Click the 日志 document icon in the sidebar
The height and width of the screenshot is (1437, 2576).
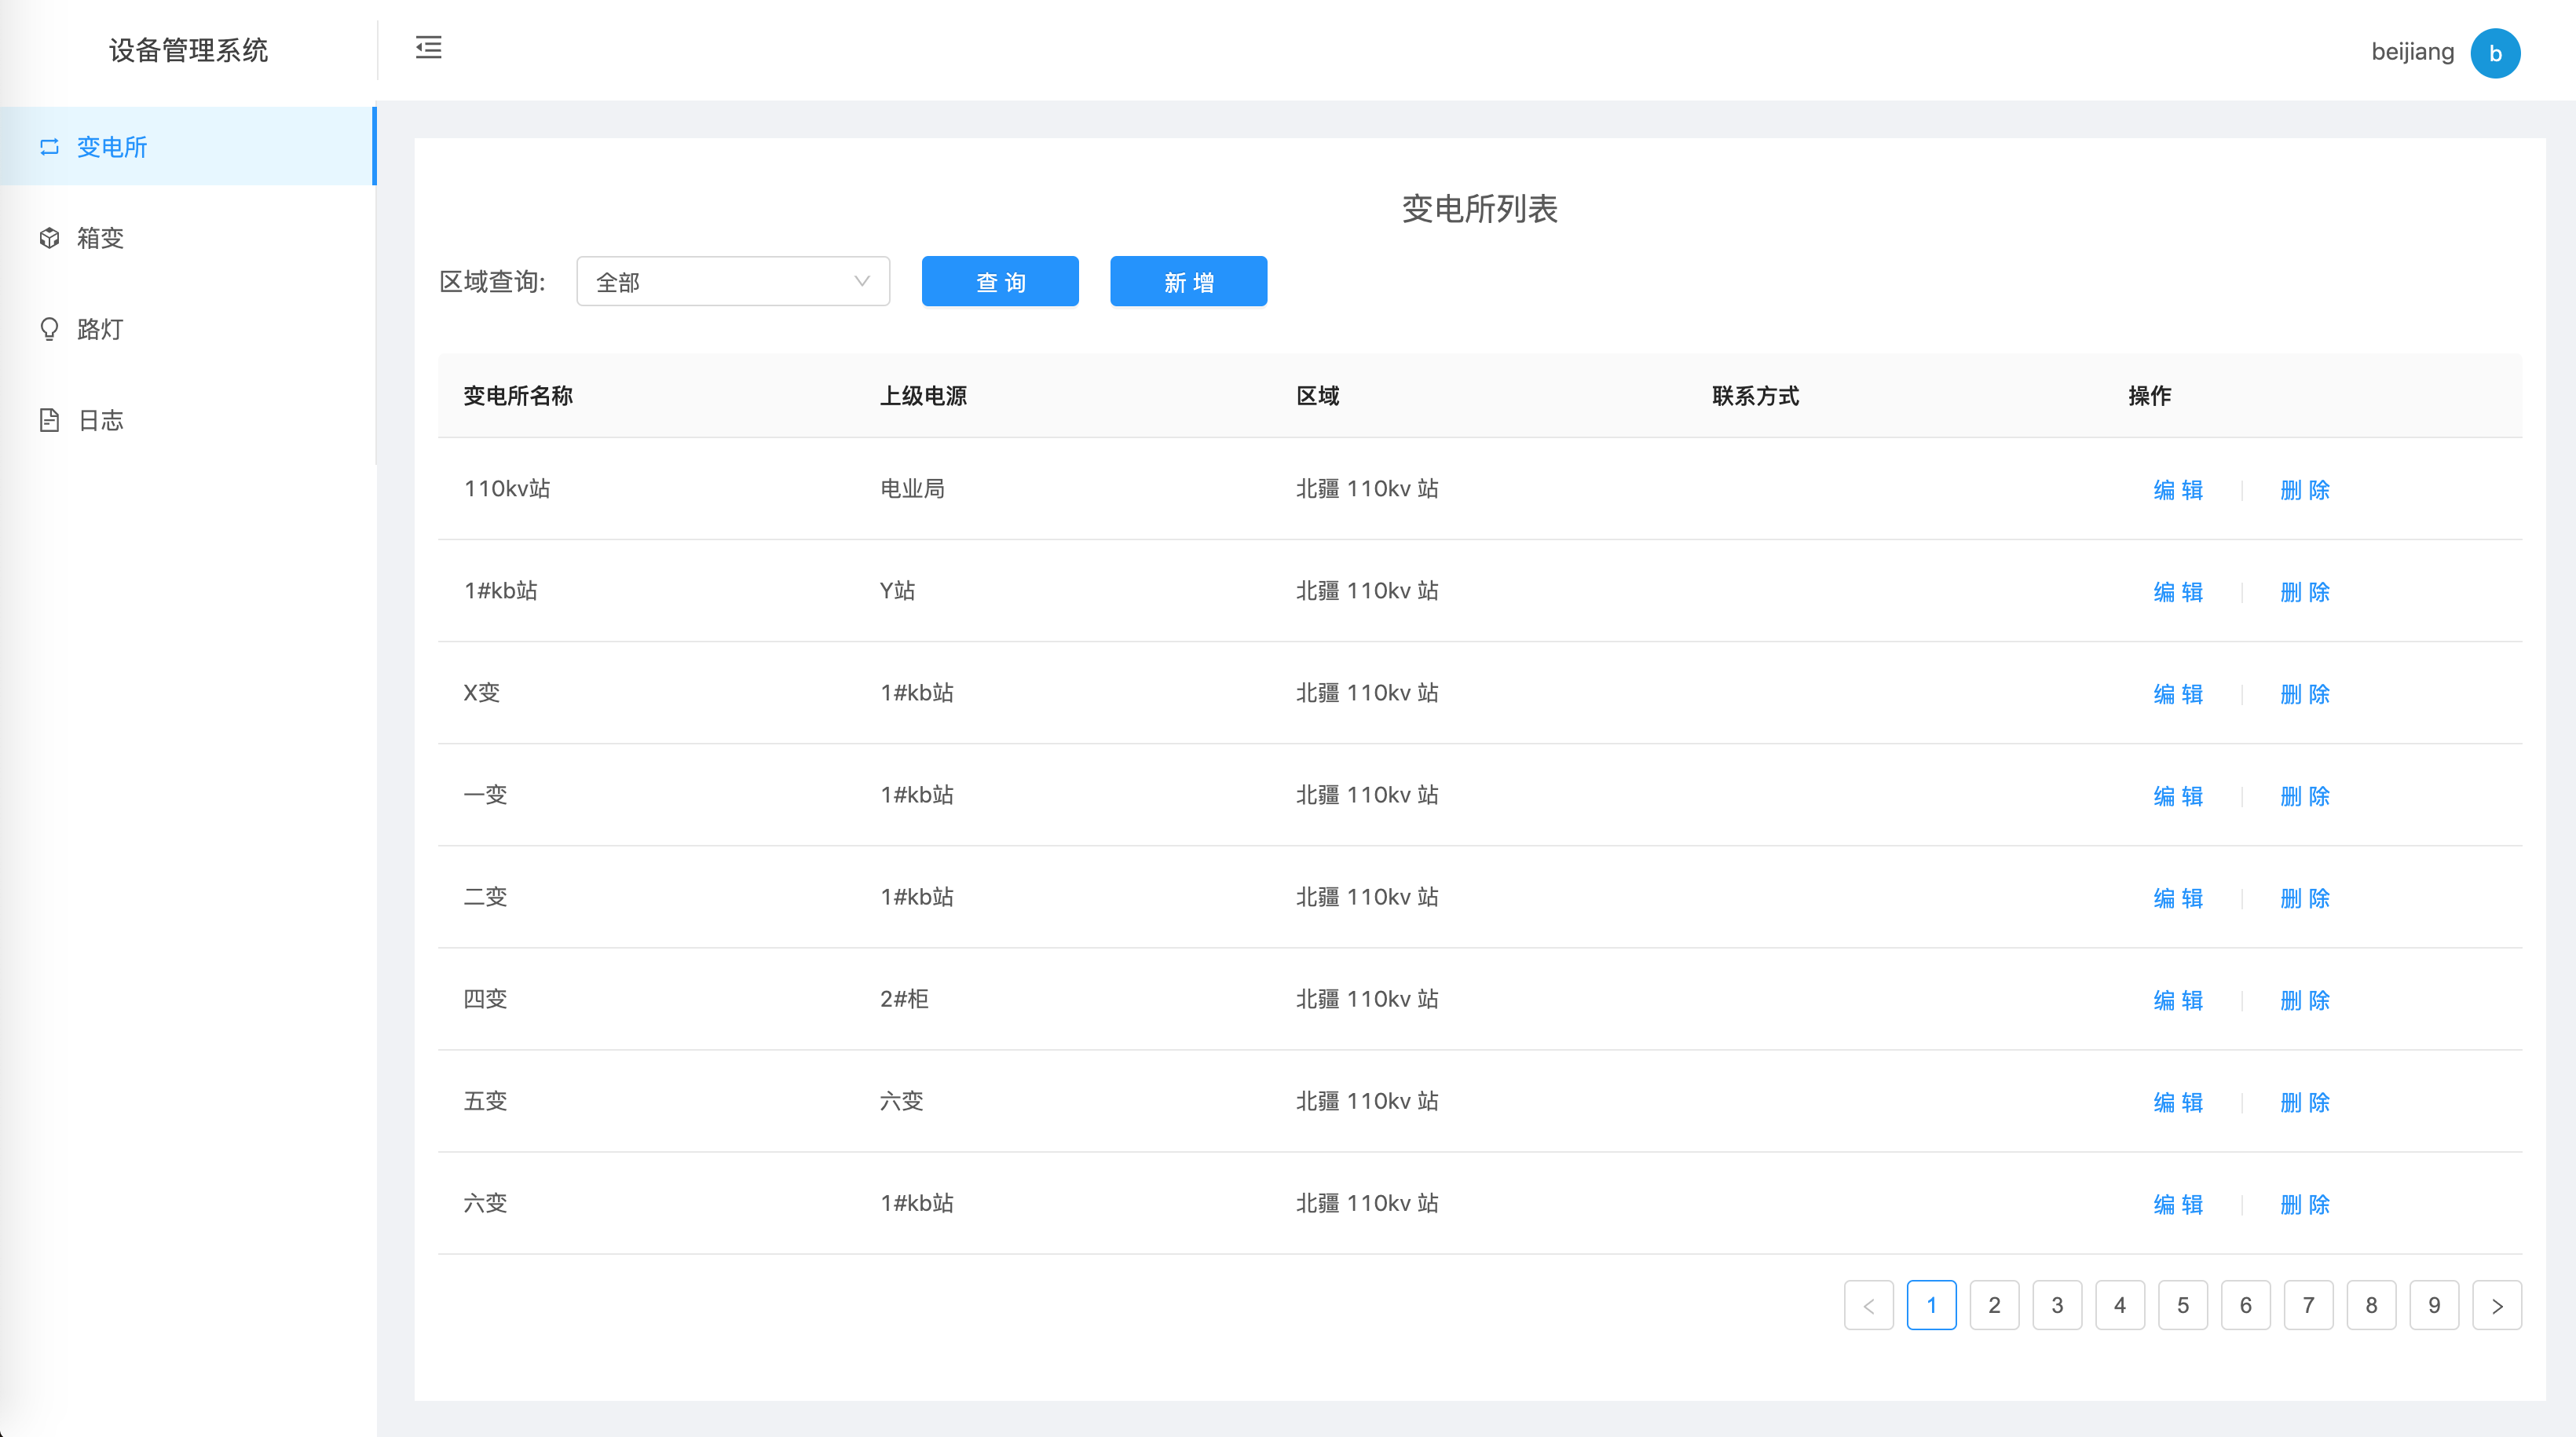(x=49, y=420)
